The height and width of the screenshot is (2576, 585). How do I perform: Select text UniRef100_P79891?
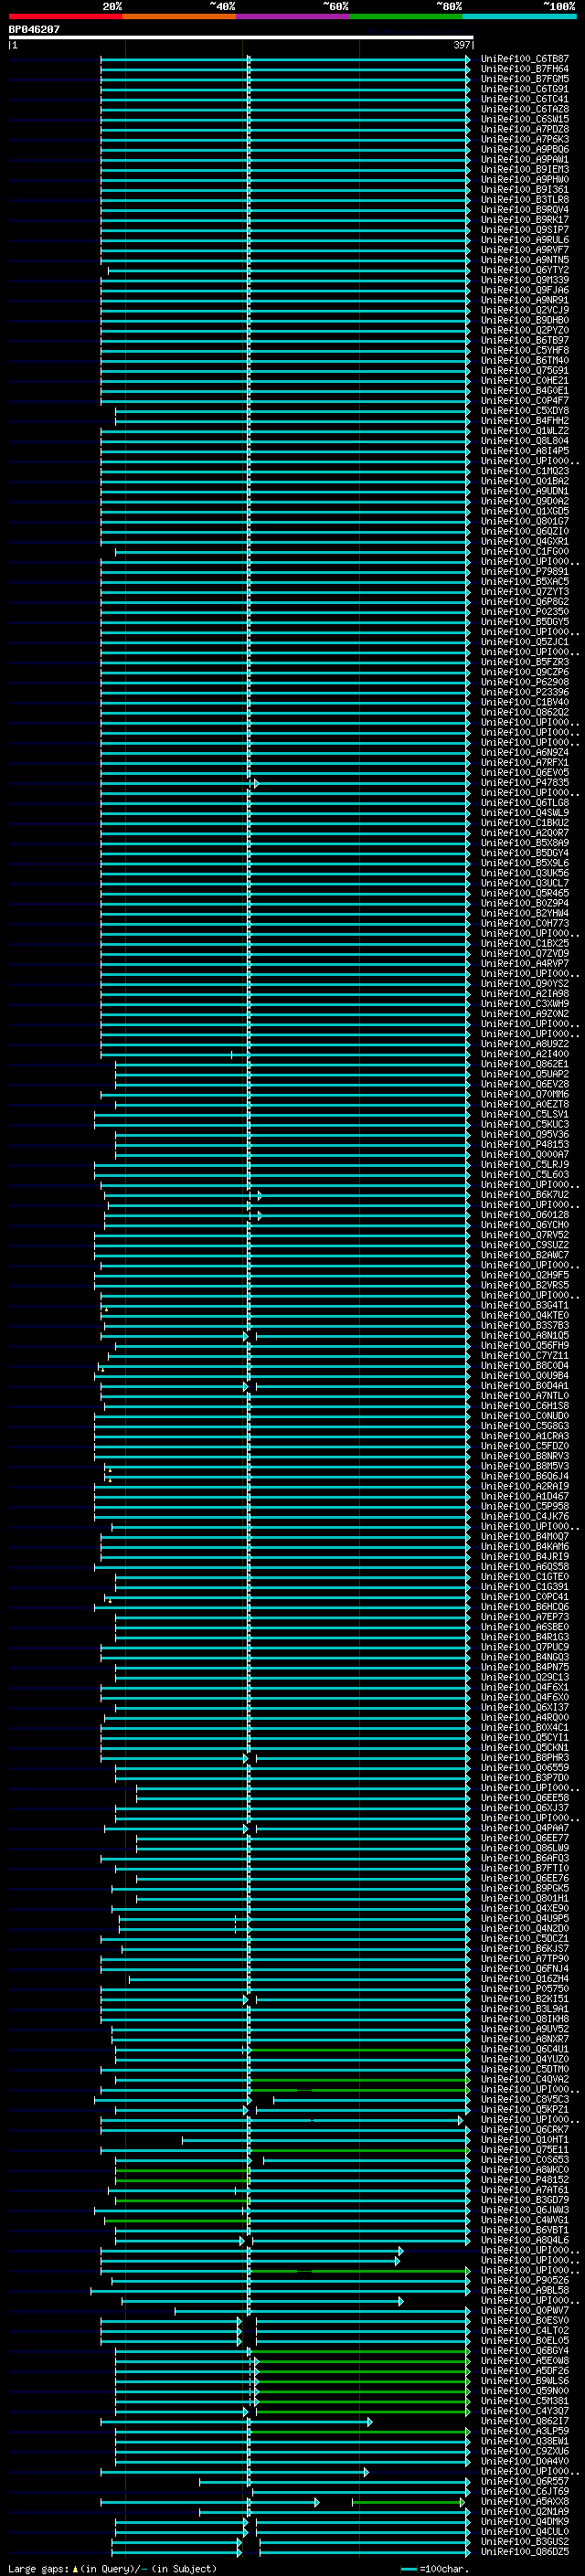coord(525,571)
